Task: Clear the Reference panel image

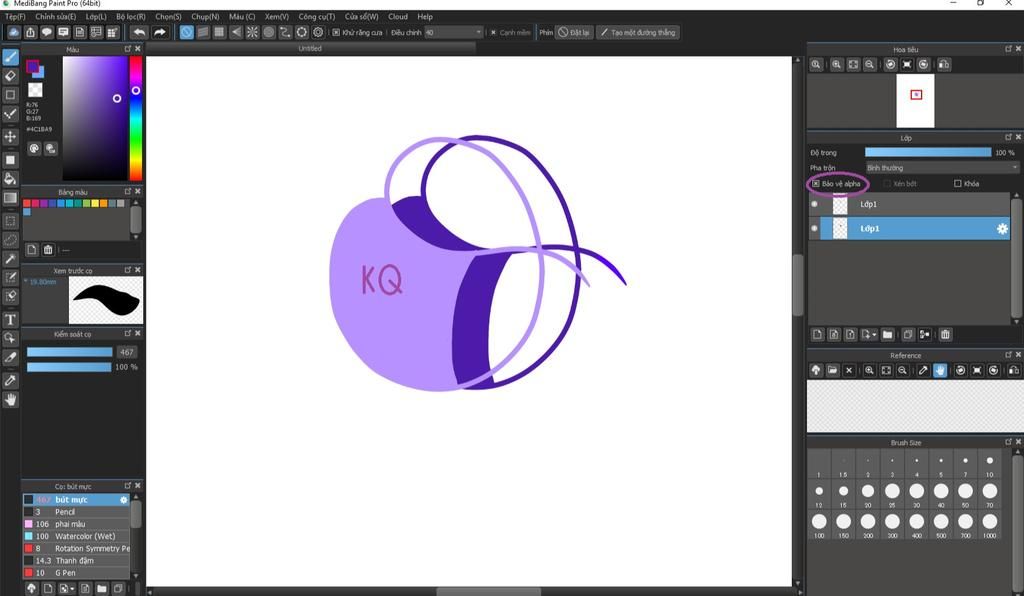Action: tap(849, 370)
